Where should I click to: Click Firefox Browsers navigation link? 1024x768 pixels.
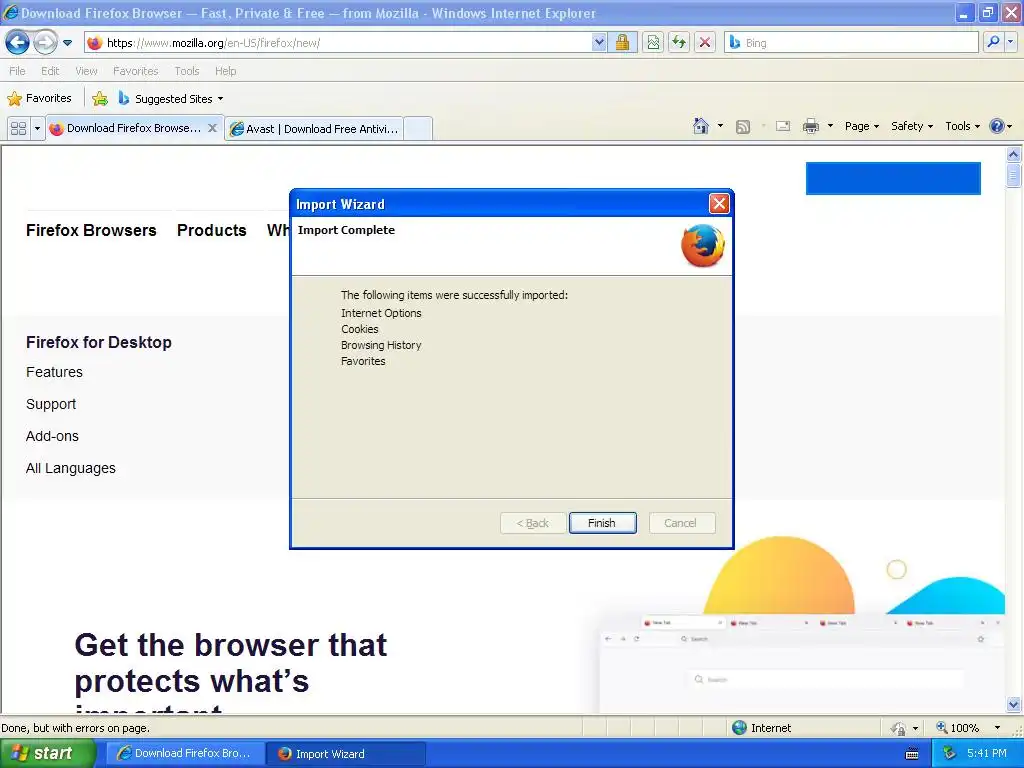pyautogui.click(x=91, y=231)
